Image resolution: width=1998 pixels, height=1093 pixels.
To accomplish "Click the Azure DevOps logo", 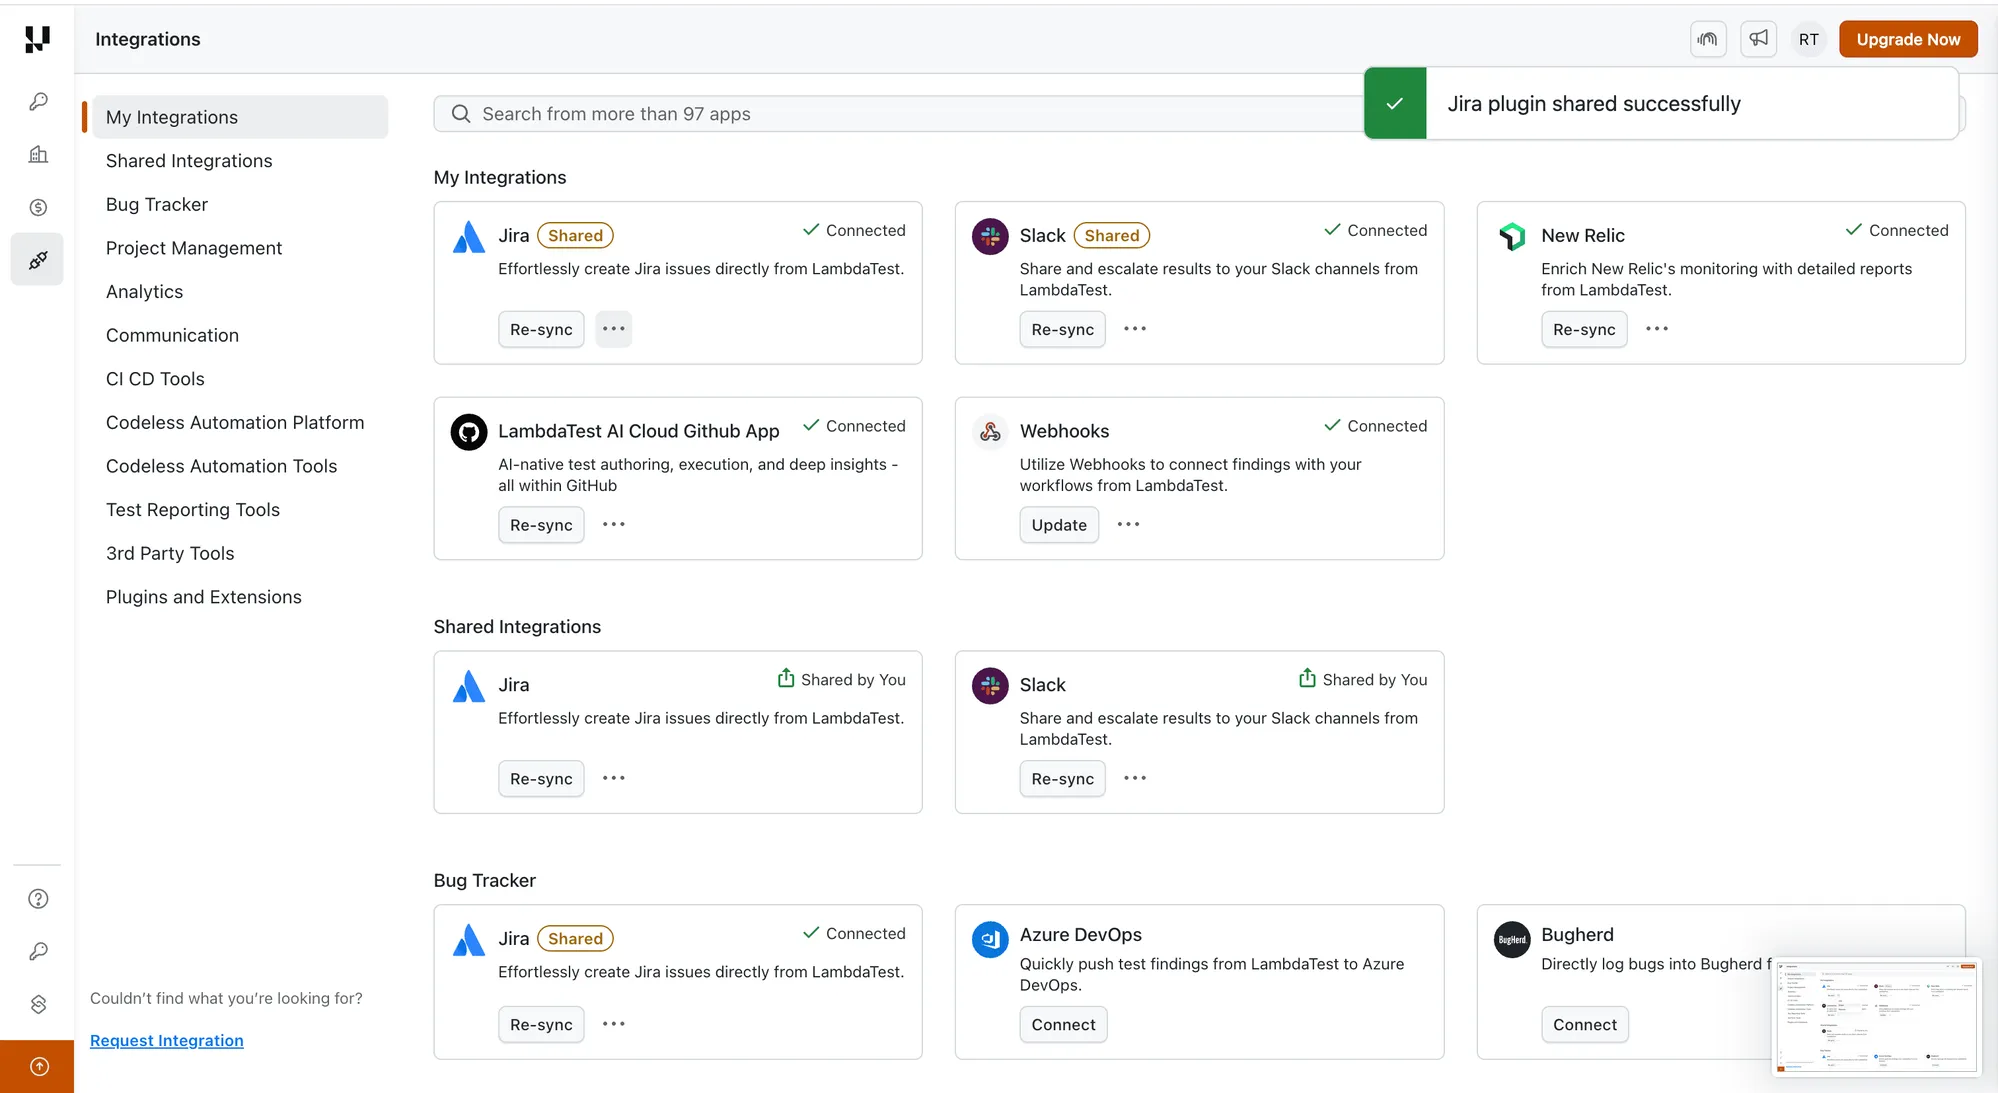I will click(x=990, y=940).
